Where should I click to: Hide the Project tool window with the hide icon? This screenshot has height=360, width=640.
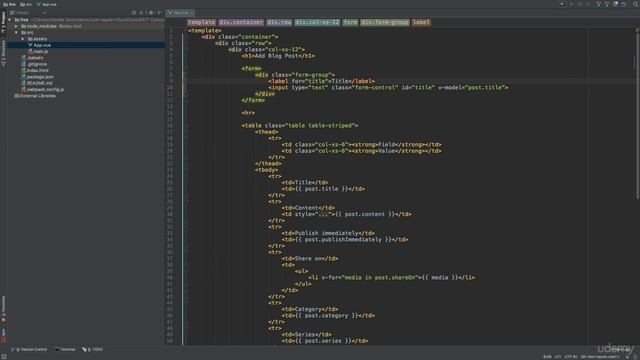(160, 13)
